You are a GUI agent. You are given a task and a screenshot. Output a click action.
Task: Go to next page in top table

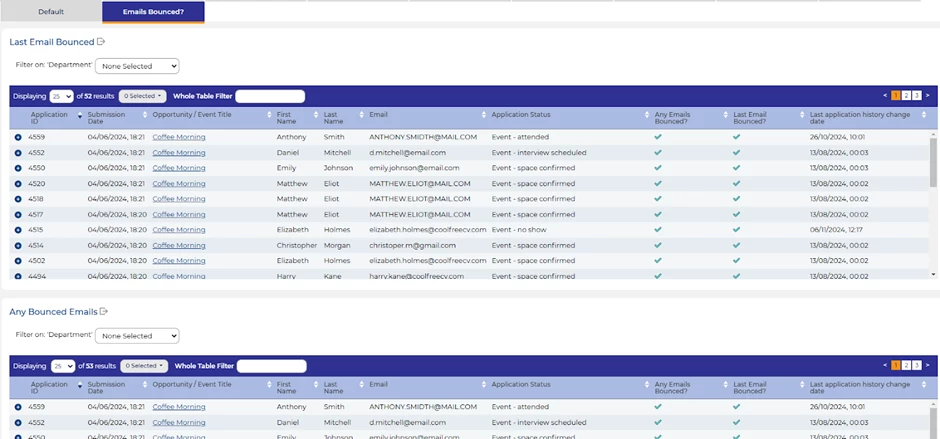[927, 95]
